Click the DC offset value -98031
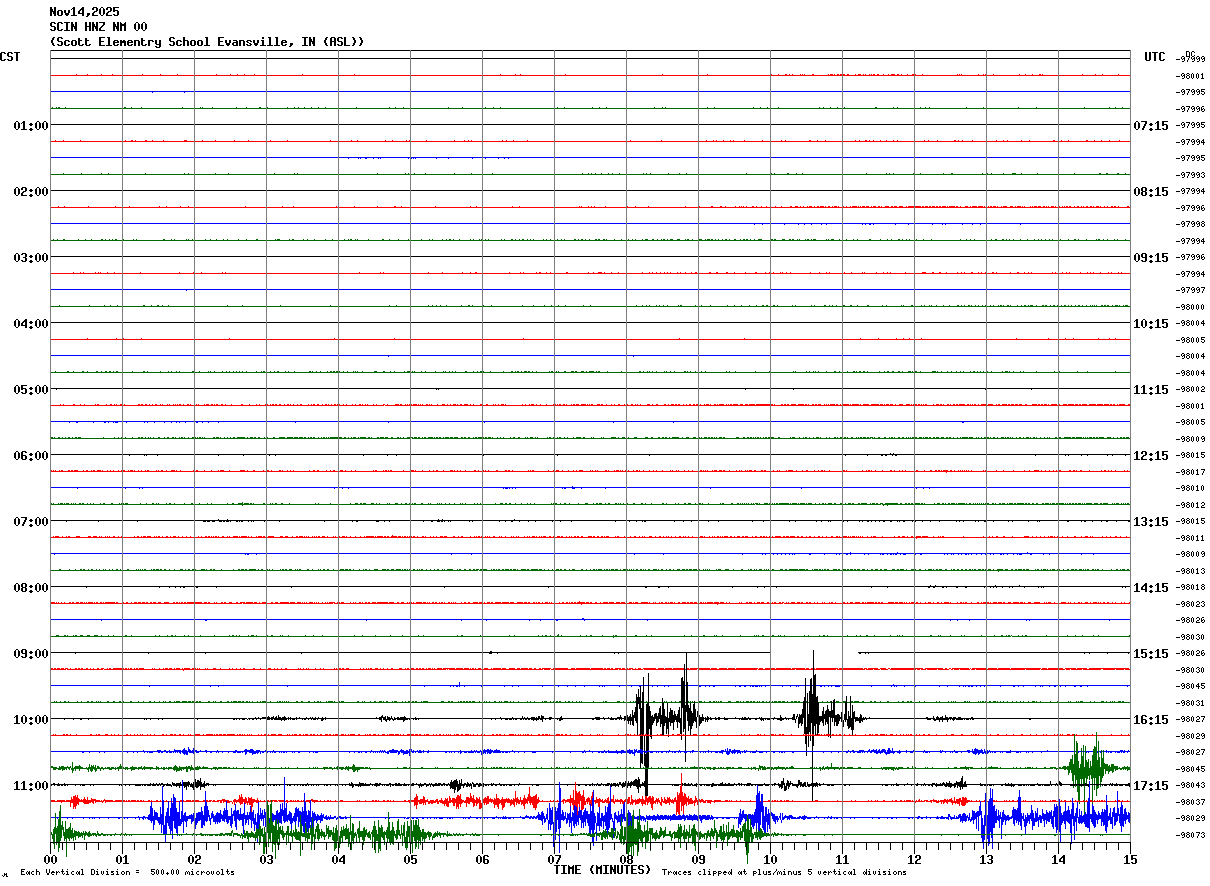1210x886 pixels. coord(1191,703)
